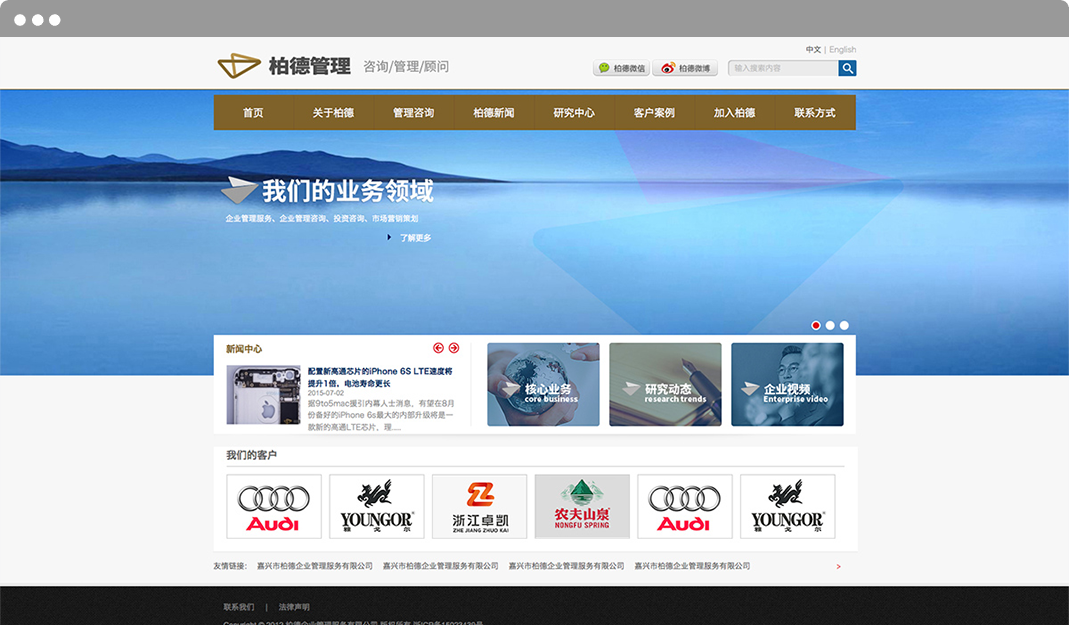1069x625 pixels.
Task: Click the 浙江卓凯 client logo
Action: point(480,506)
